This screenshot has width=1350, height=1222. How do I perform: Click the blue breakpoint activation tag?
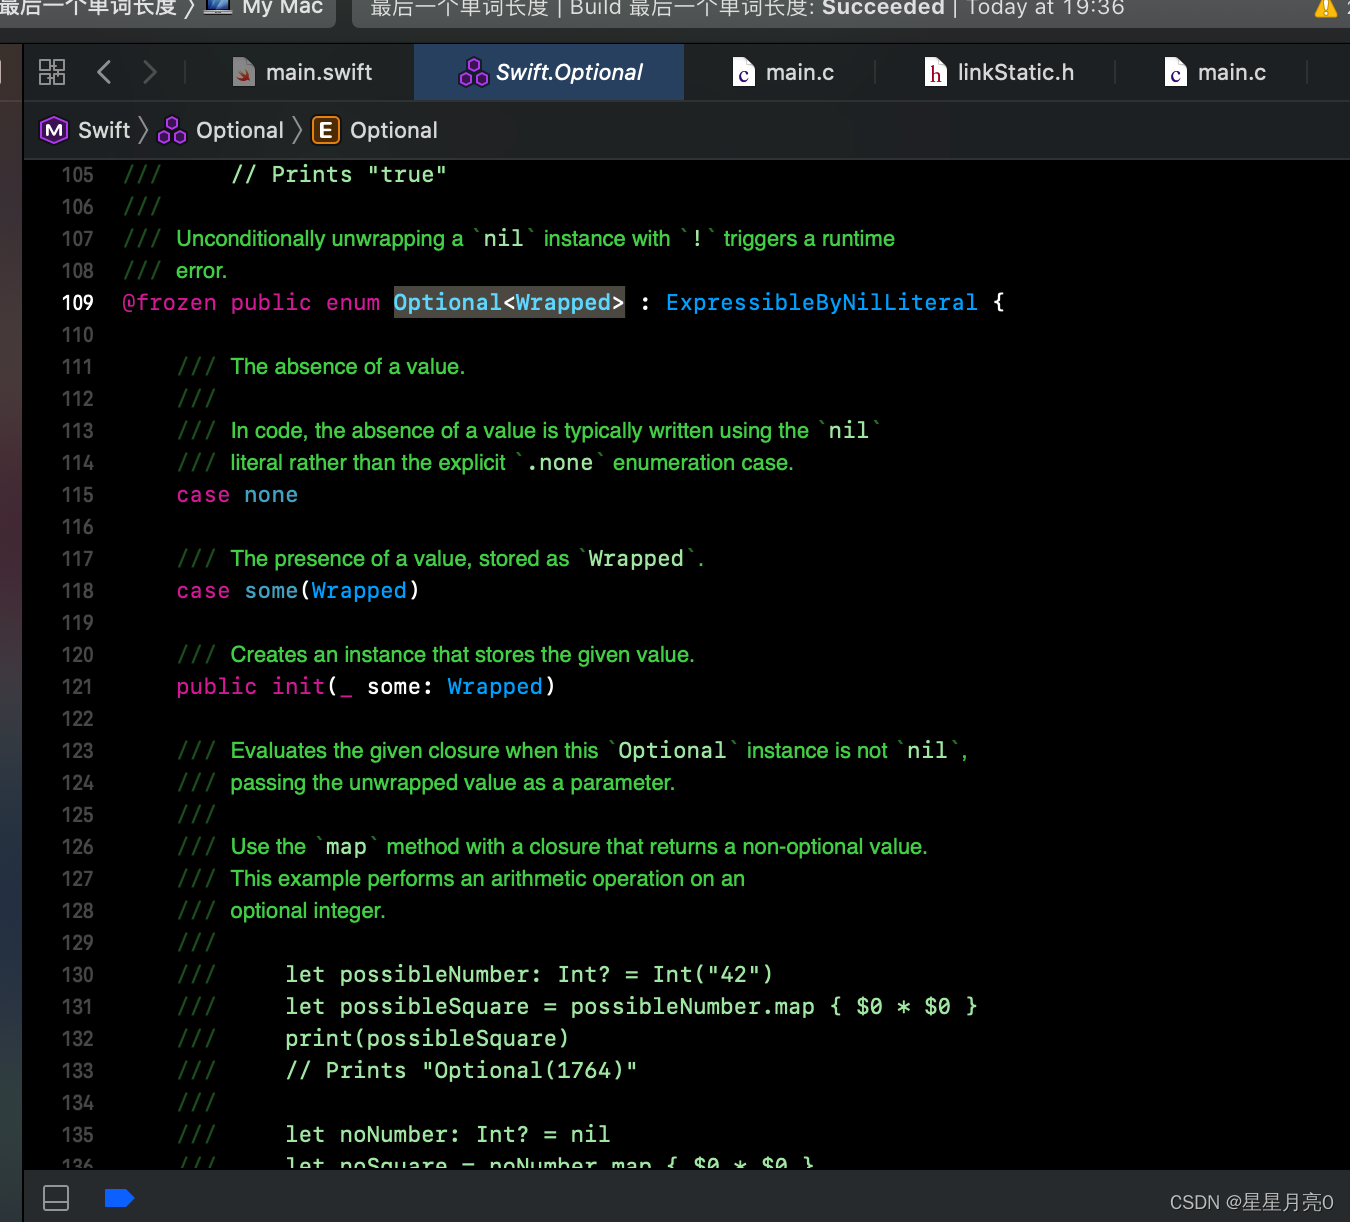pyautogui.click(x=119, y=1198)
